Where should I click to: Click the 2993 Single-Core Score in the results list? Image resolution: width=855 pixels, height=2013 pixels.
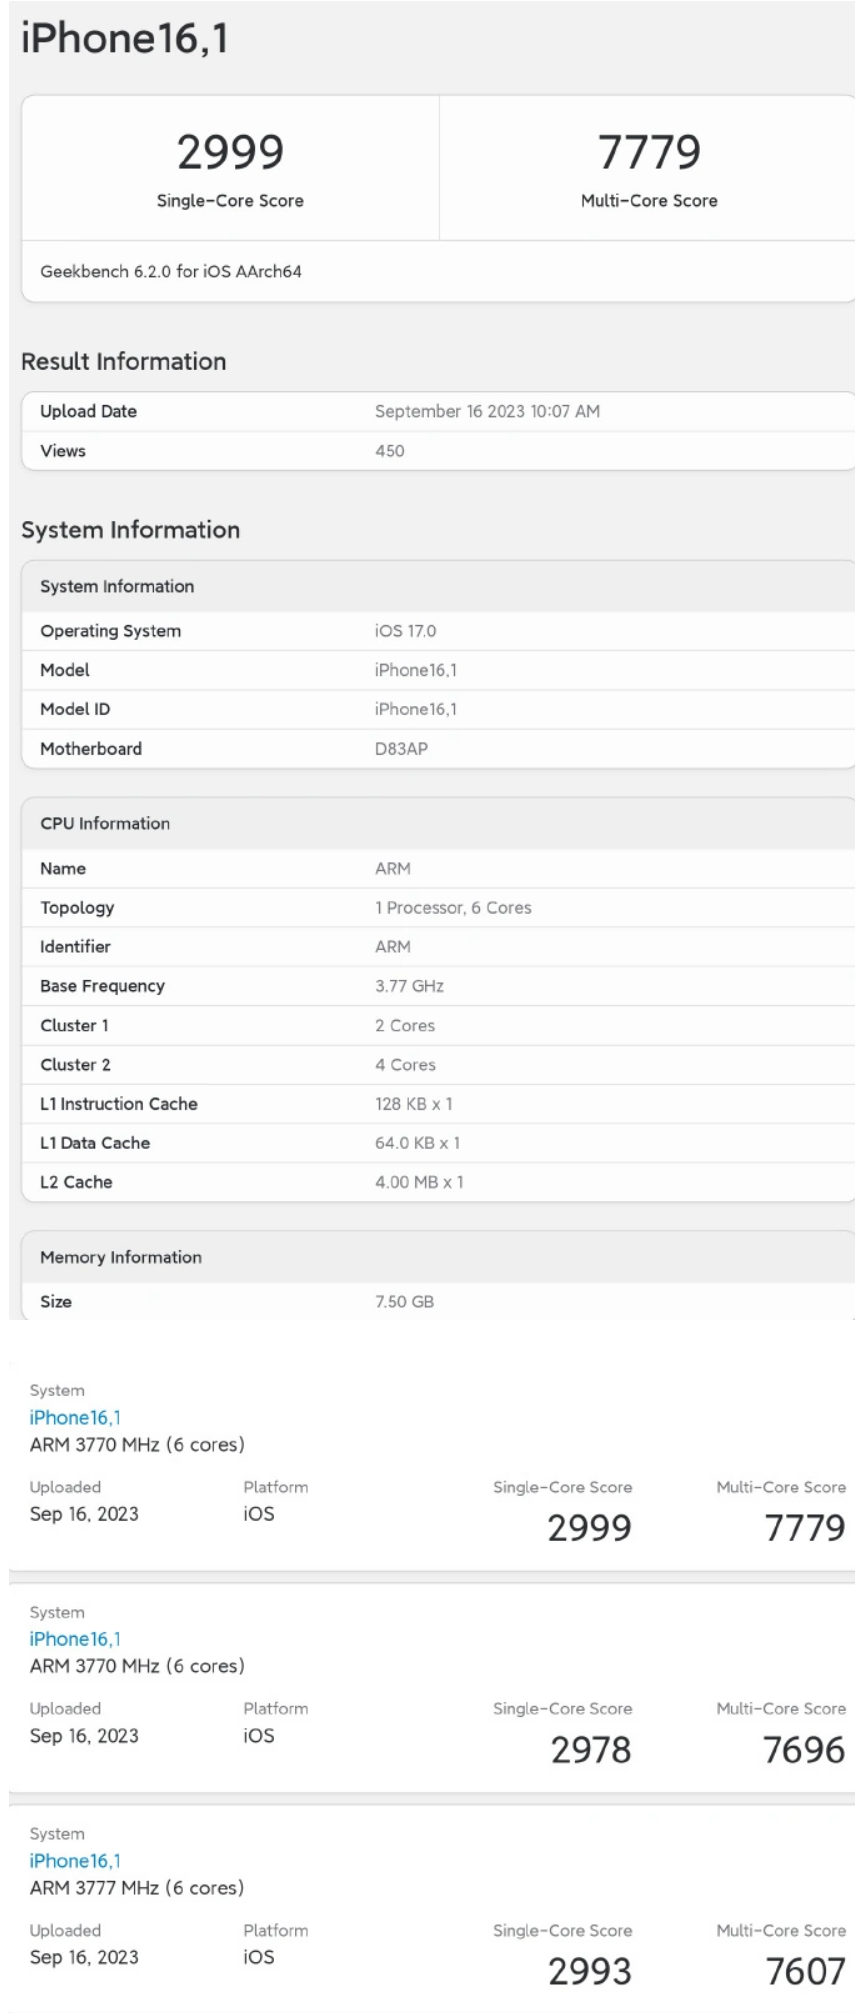click(590, 1972)
